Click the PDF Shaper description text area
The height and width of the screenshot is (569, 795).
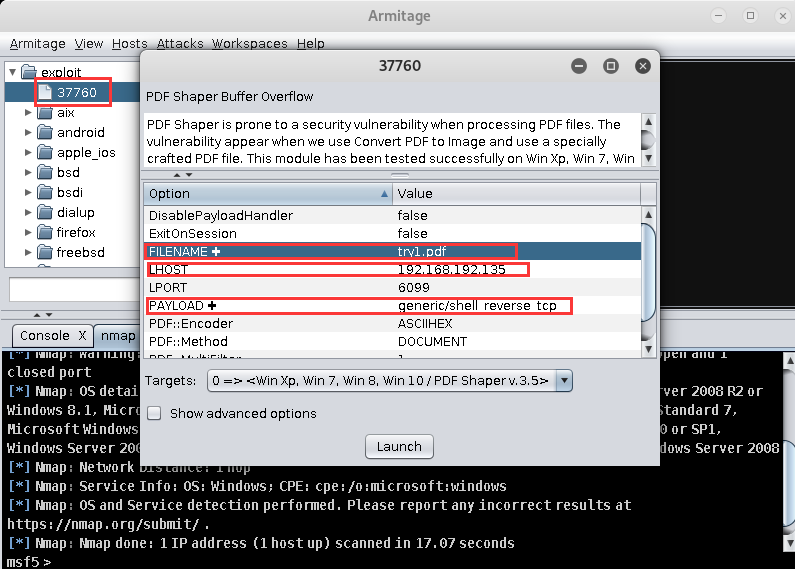(392, 140)
